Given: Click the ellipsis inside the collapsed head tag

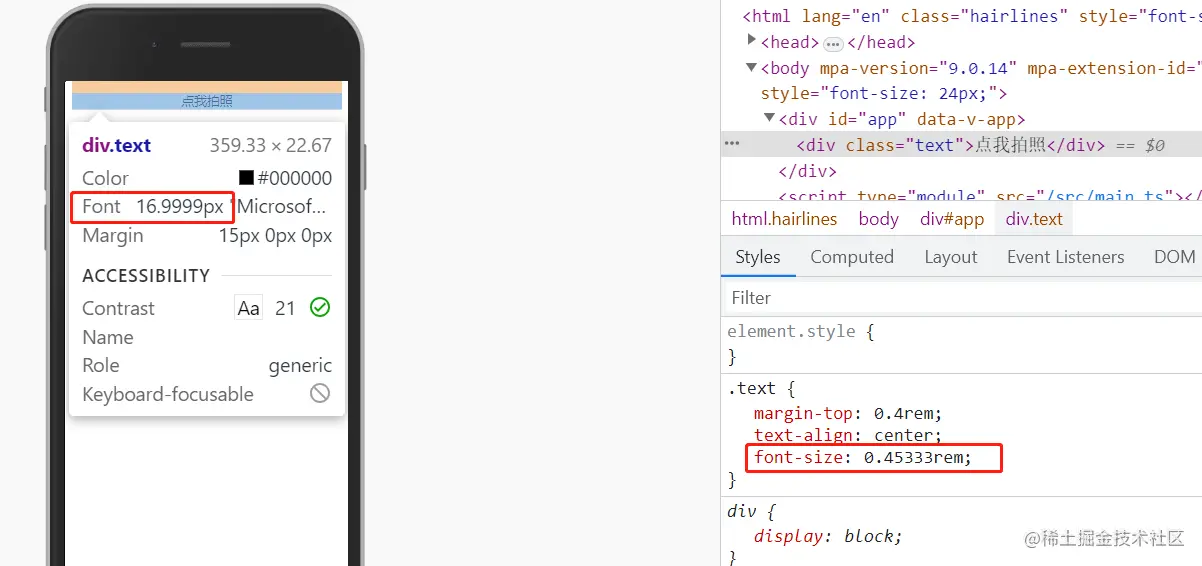Looking at the screenshot, I should point(833,43).
